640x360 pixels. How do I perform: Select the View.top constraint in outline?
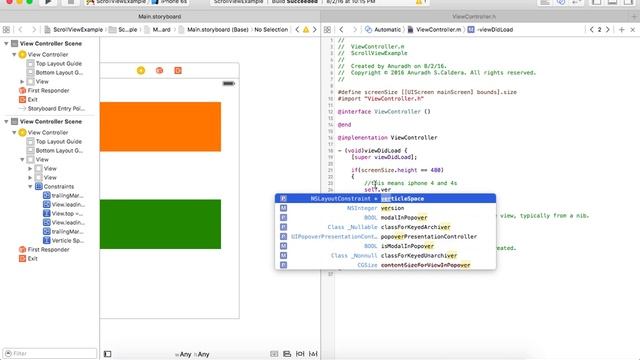[x=63, y=213]
